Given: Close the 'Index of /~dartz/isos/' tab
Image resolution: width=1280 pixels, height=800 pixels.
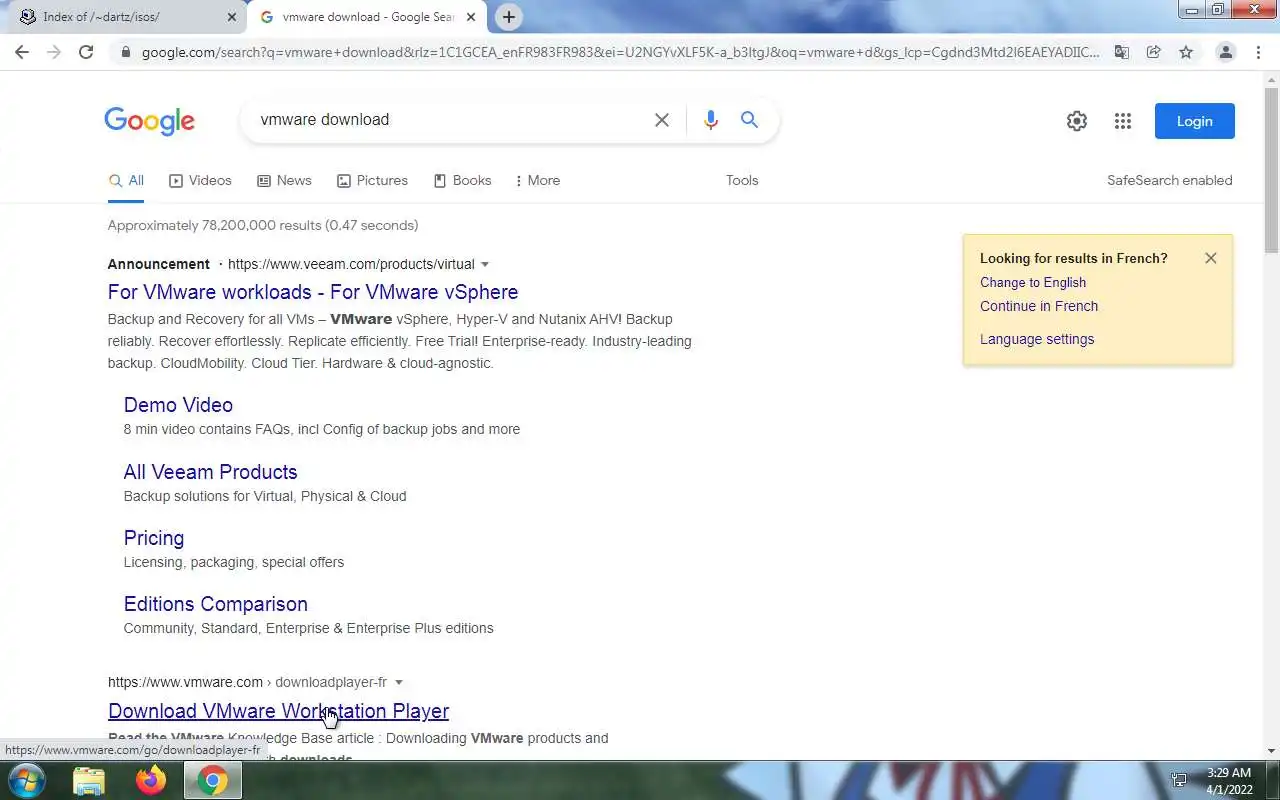Looking at the screenshot, I should coord(232,17).
